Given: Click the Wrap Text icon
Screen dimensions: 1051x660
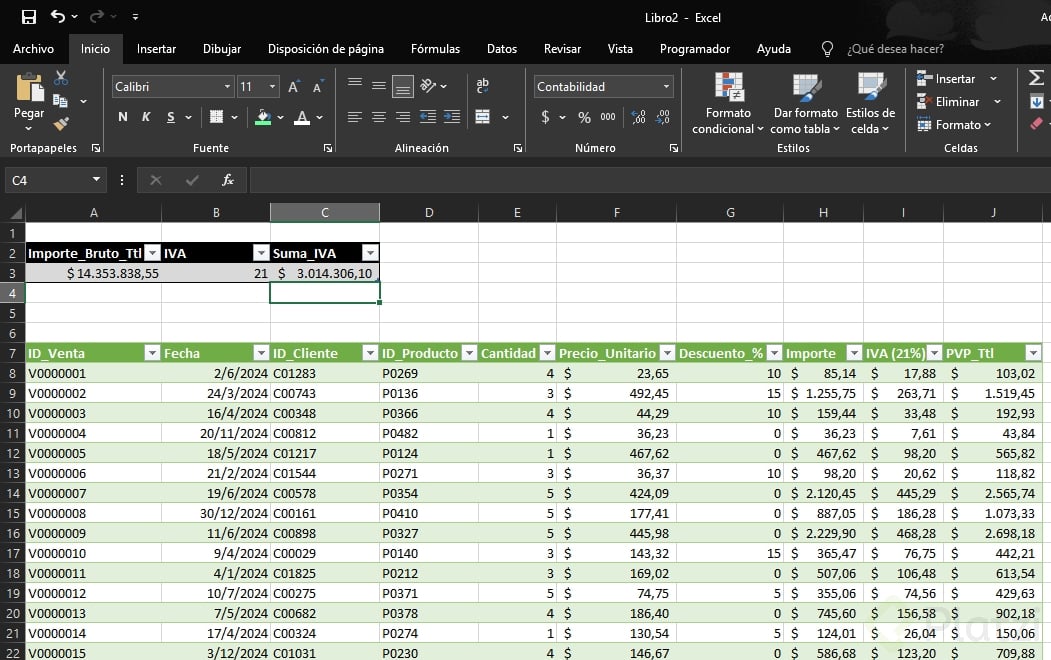Looking at the screenshot, I should [483, 86].
